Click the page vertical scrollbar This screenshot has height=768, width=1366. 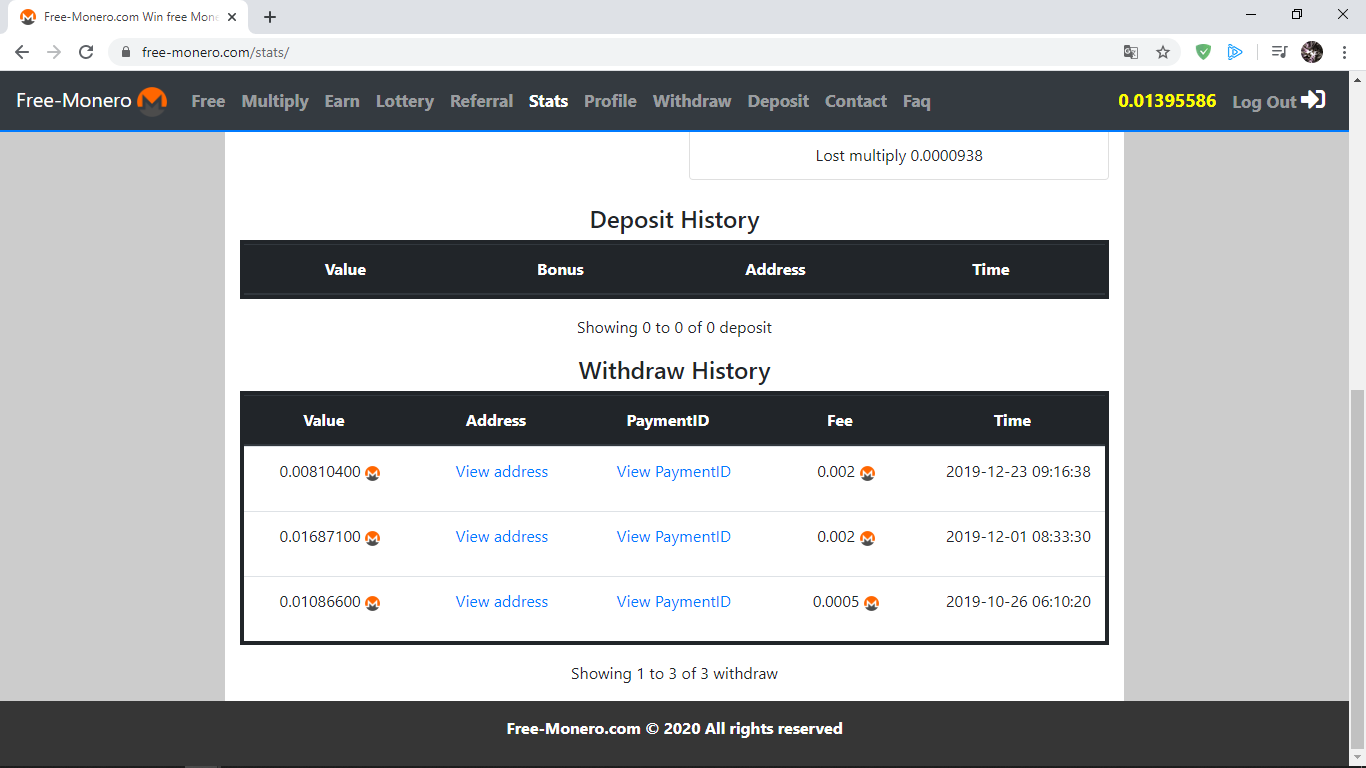point(1357,568)
